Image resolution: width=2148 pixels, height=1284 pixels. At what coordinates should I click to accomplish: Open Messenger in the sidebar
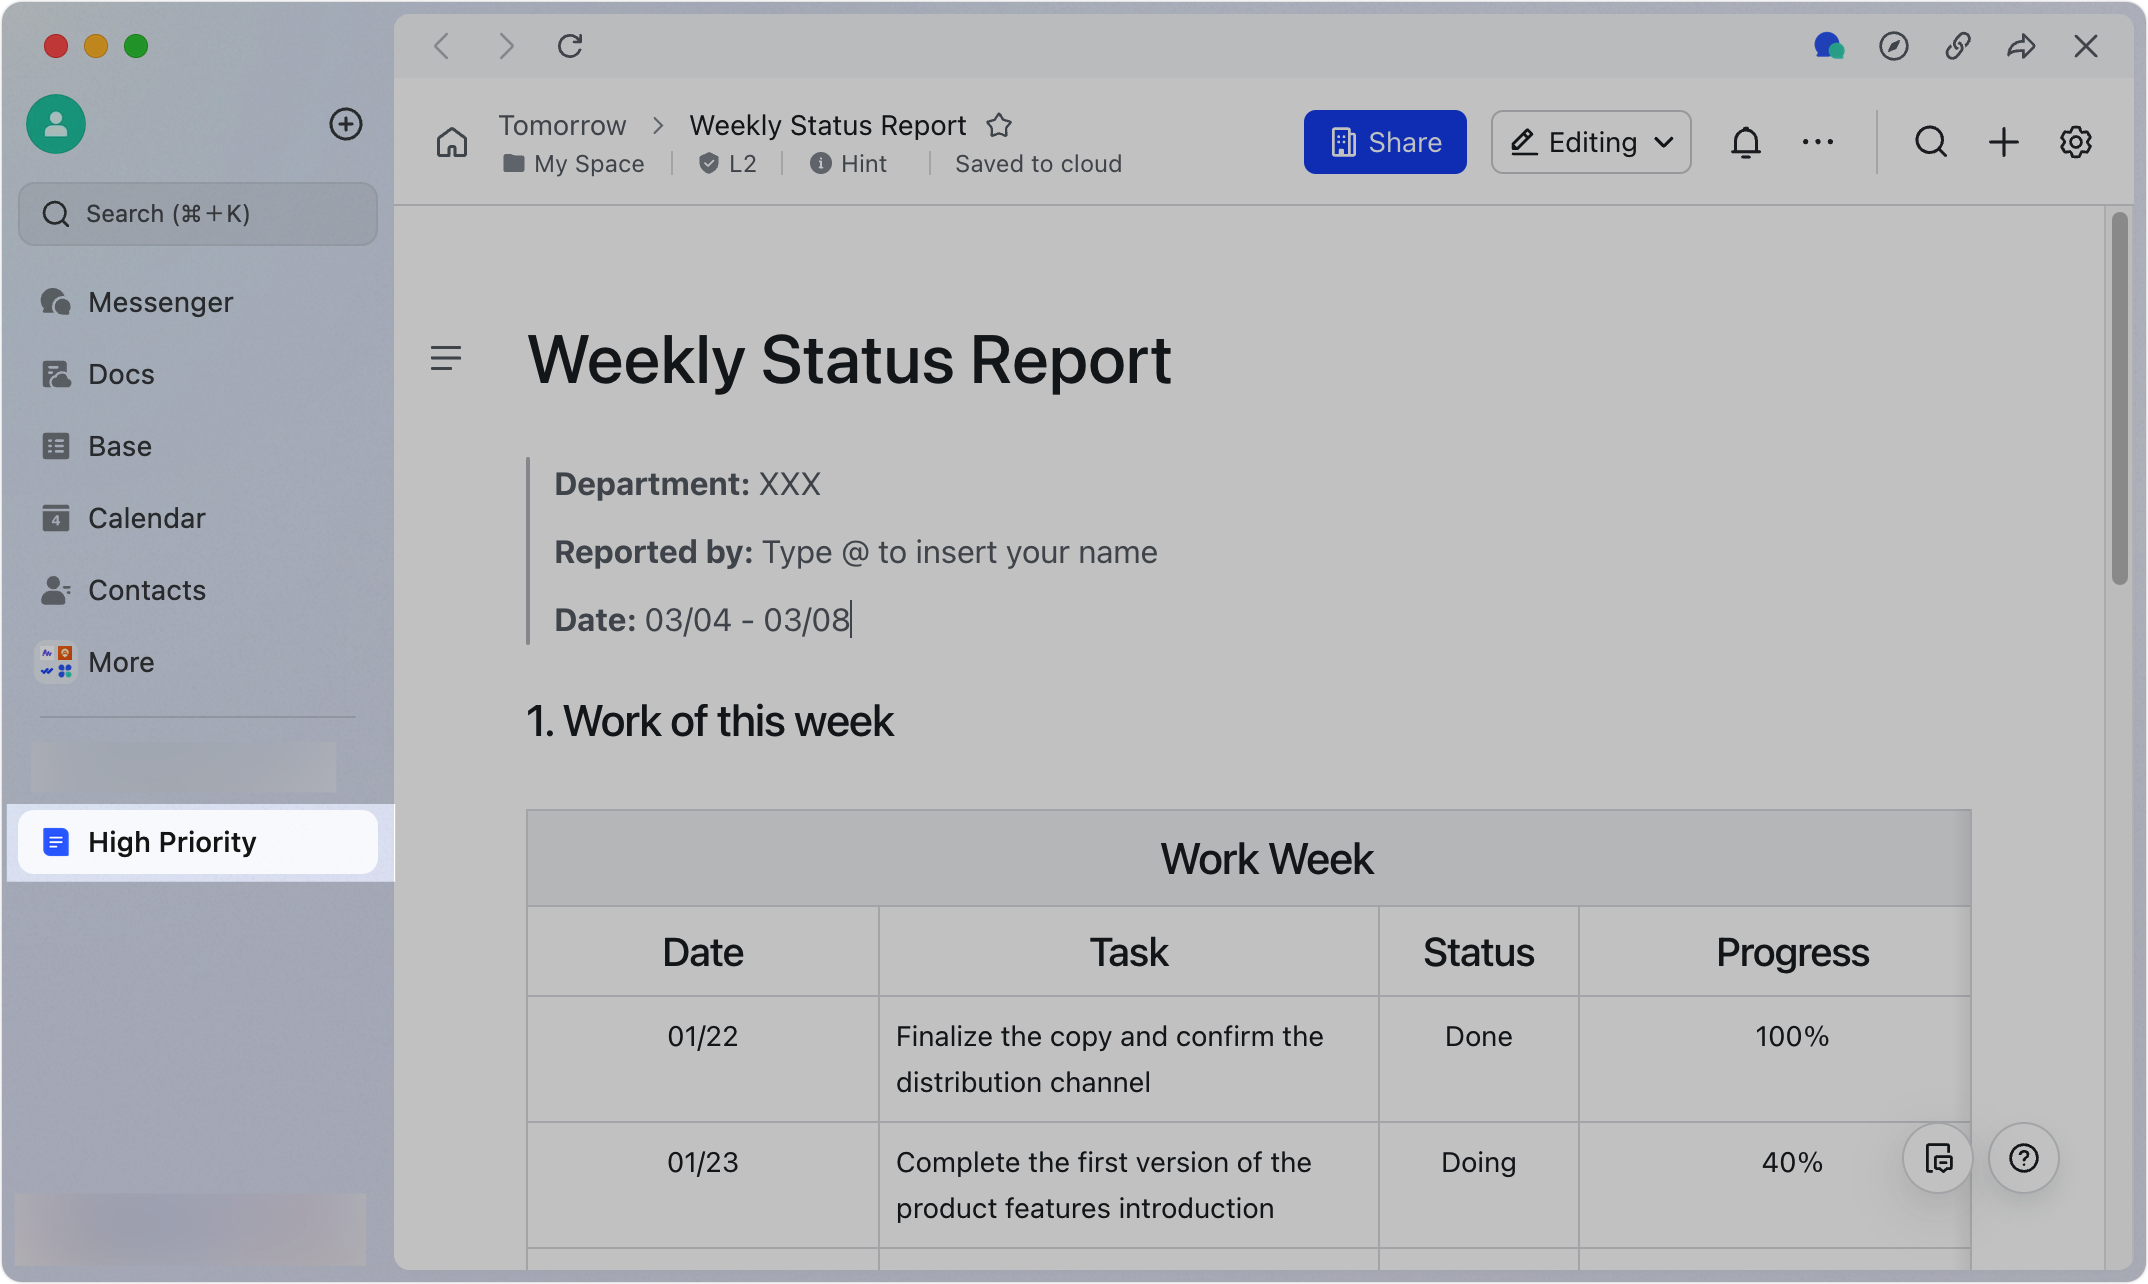pos(160,302)
